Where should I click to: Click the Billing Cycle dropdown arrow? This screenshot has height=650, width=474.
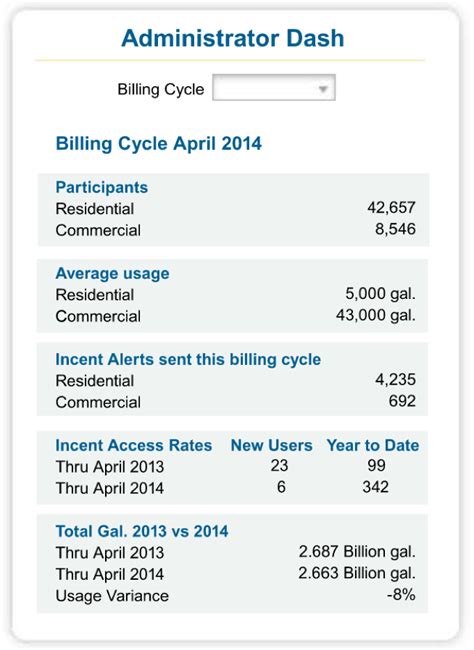pyautogui.click(x=323, y=89)
